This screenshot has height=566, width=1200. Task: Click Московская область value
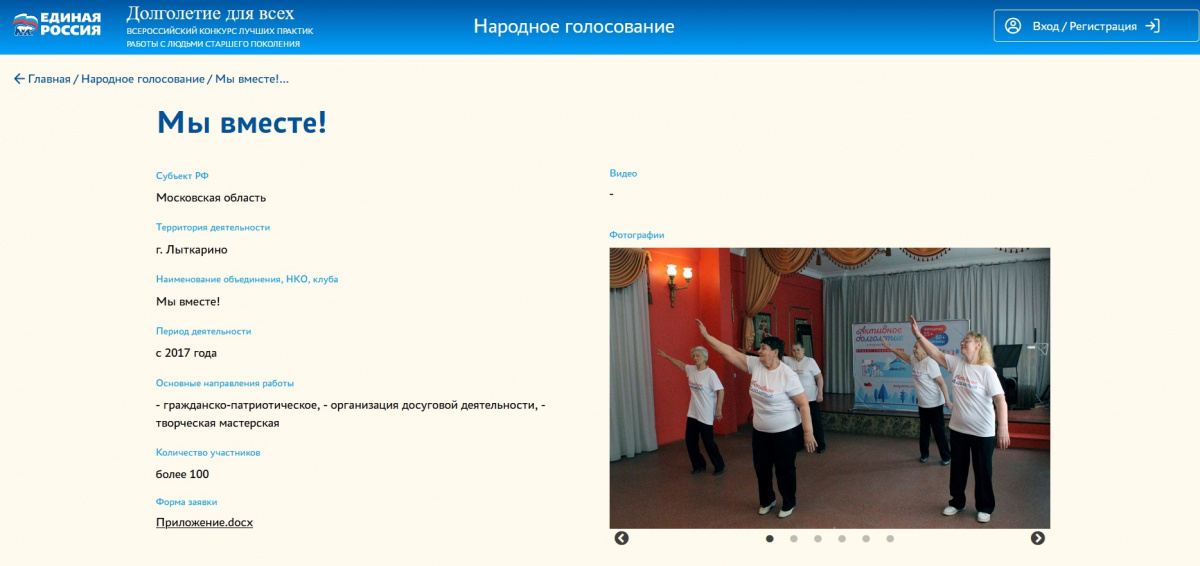[211, 198]
